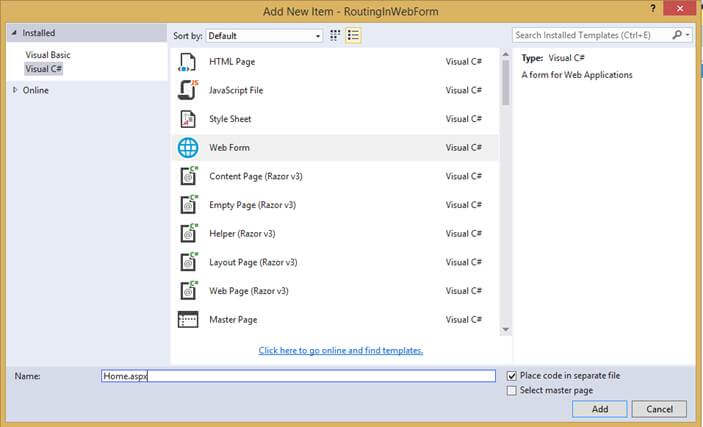703x427 pixels.
Task: Close the Add New Item dialog
Action: (680, 9)
